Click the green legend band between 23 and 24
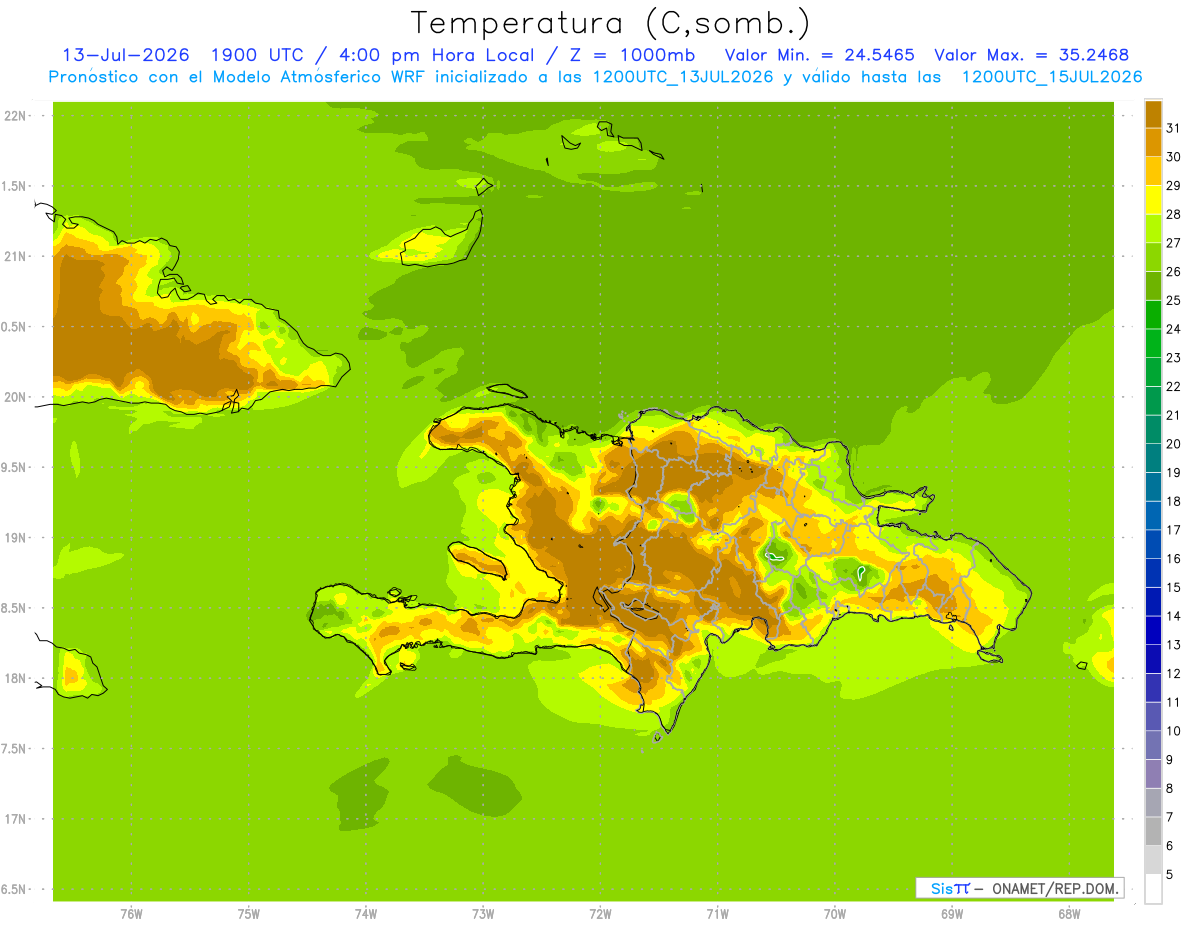 click(1153, 343)
